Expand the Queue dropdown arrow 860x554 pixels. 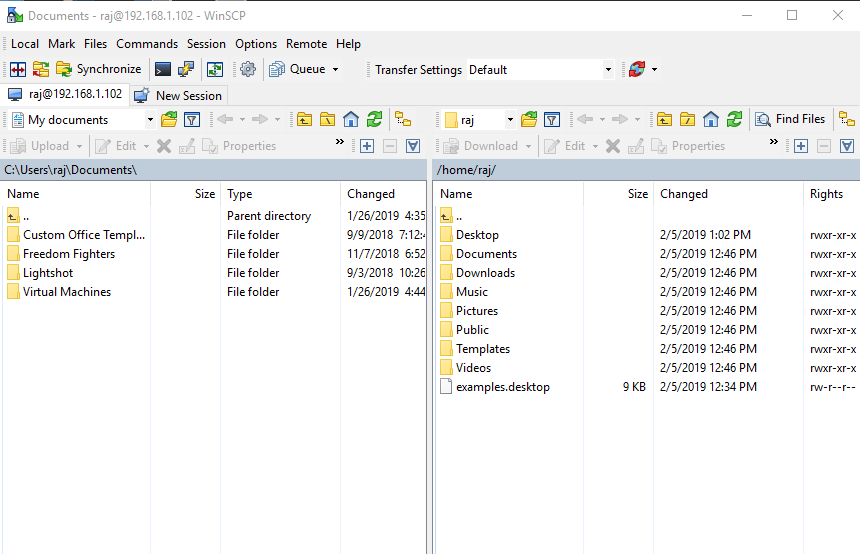click(x=335, y=70)
